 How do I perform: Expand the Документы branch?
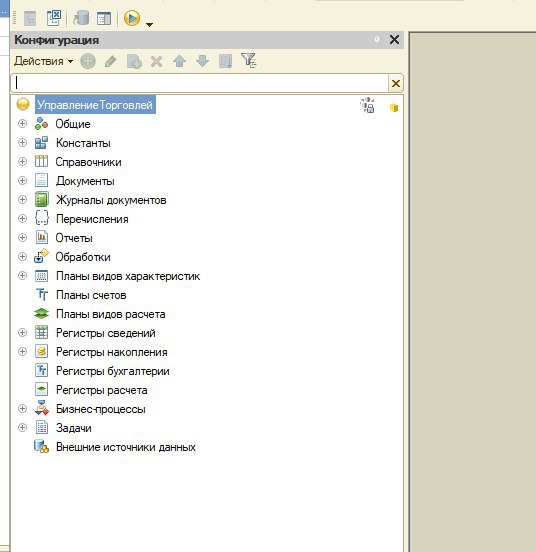coord(22,181)
